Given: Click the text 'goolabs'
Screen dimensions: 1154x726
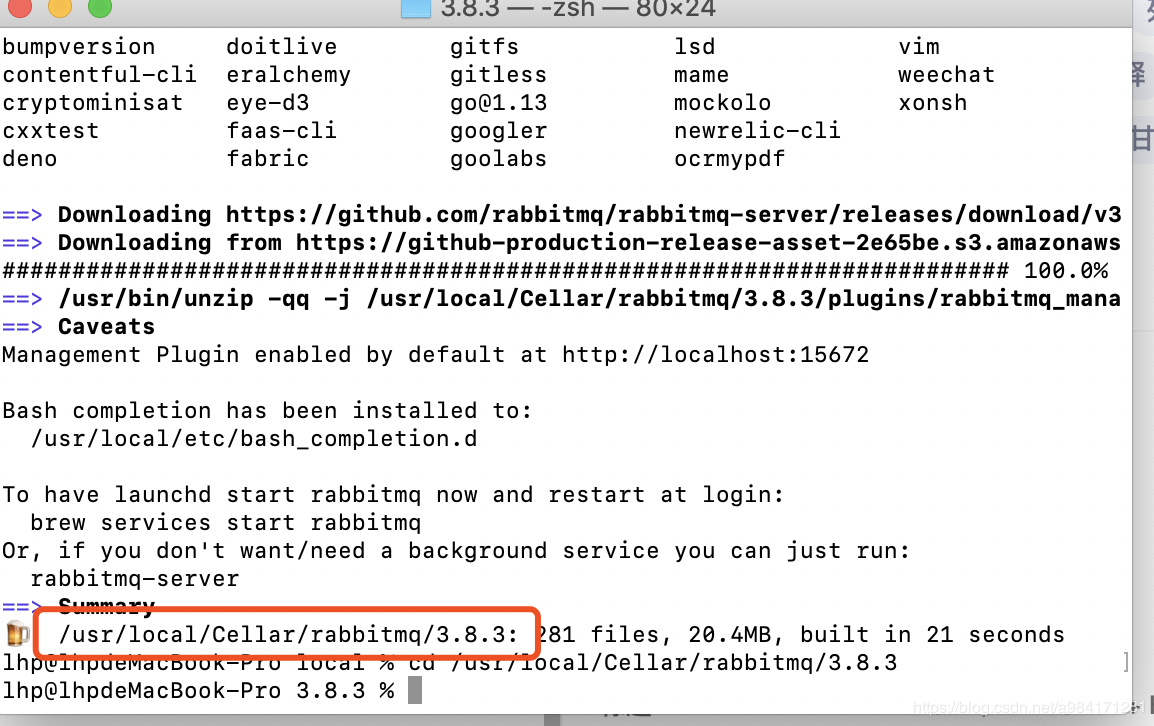Looking at the screenshot, I should (498, 159).
